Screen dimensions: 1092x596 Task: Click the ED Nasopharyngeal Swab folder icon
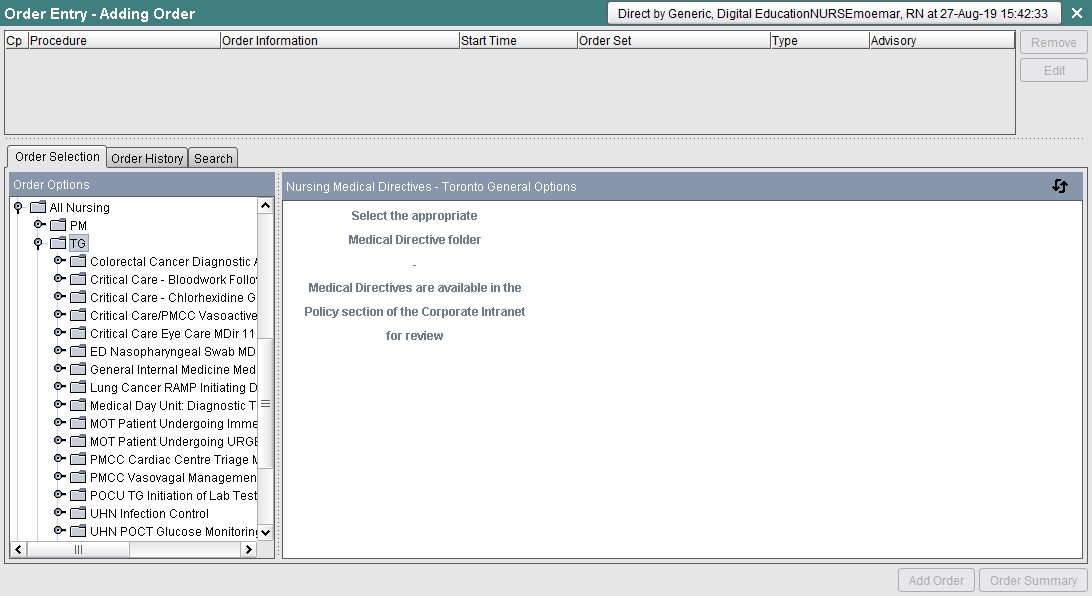[79, 352]
